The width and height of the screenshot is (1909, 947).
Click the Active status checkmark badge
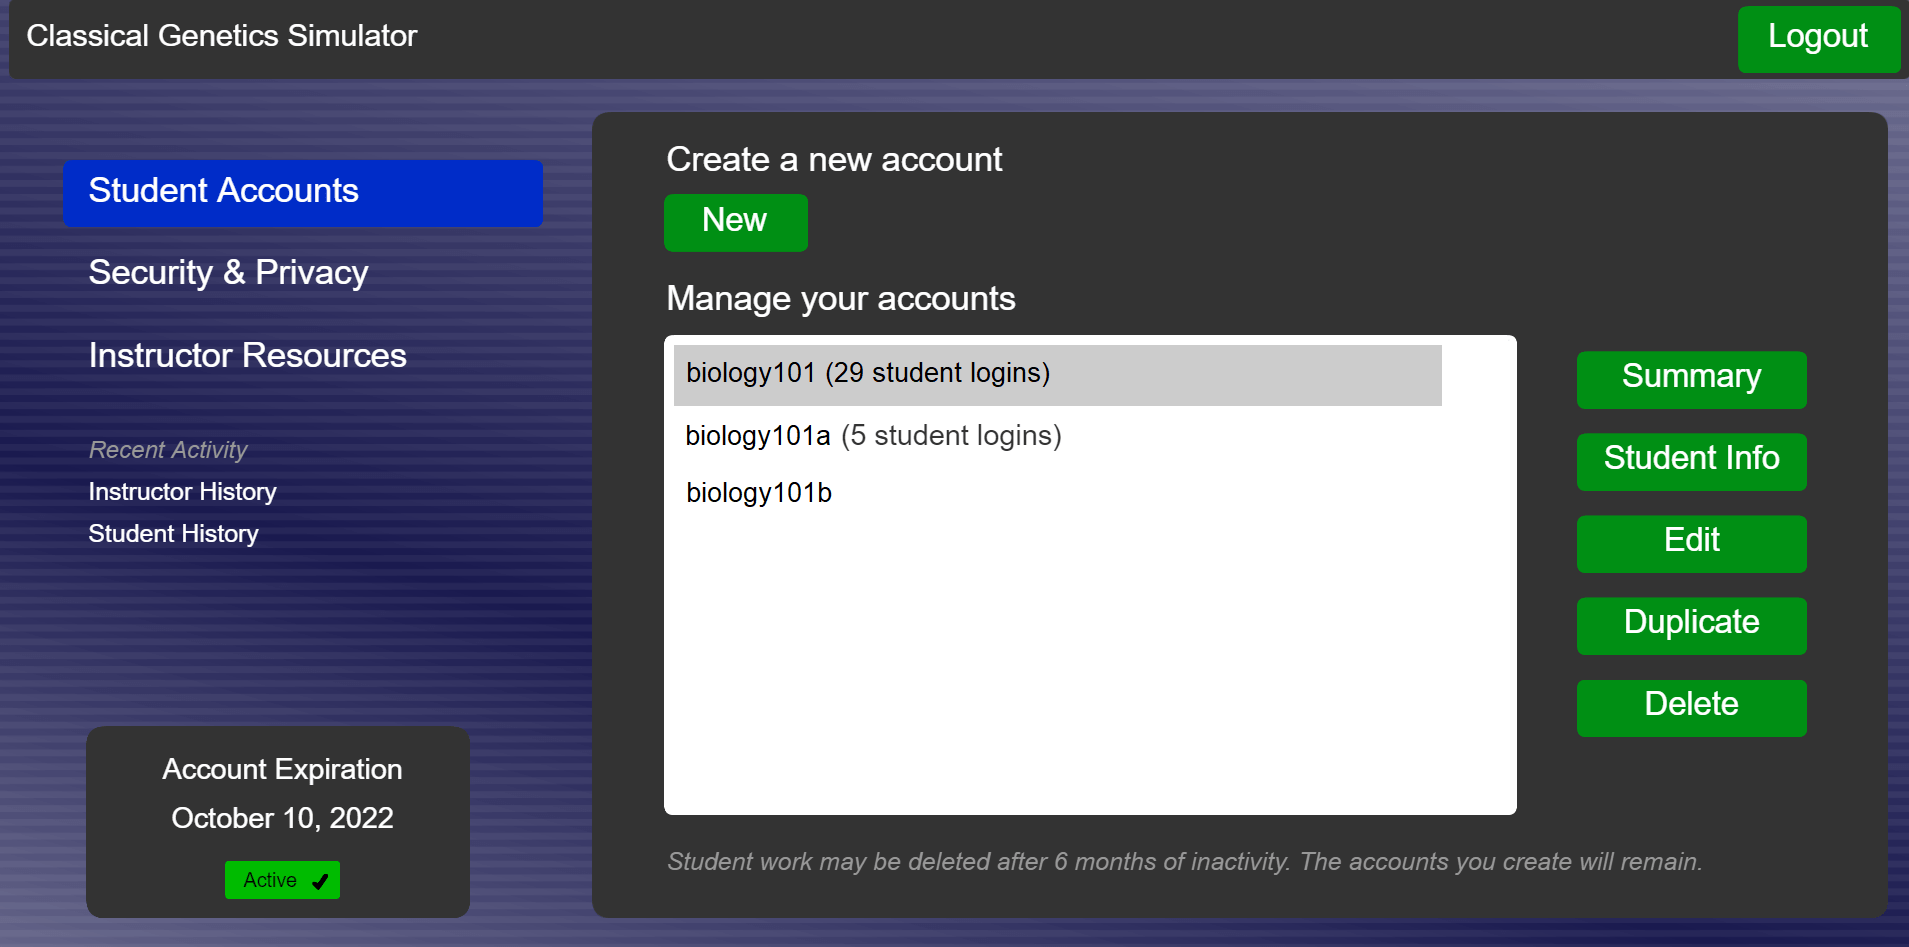coord(282,880)
